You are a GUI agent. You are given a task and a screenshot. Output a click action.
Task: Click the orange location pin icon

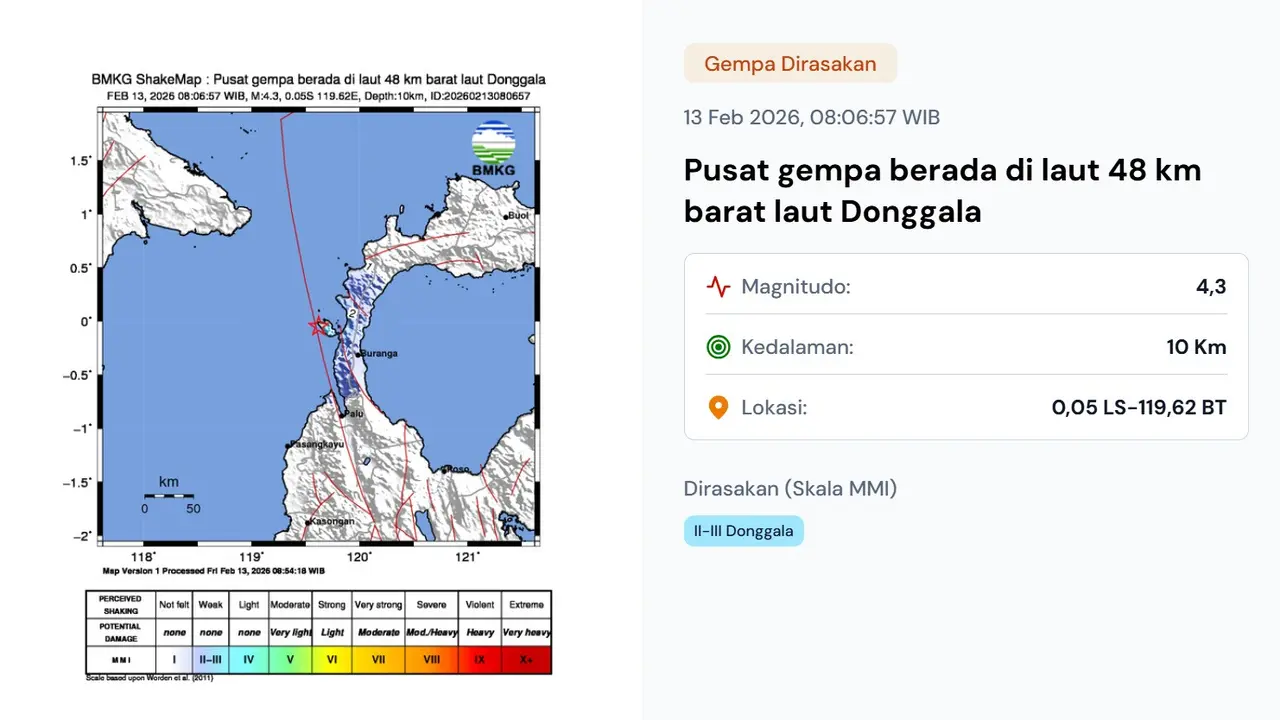pyautogui.click(x=718, y=408)
